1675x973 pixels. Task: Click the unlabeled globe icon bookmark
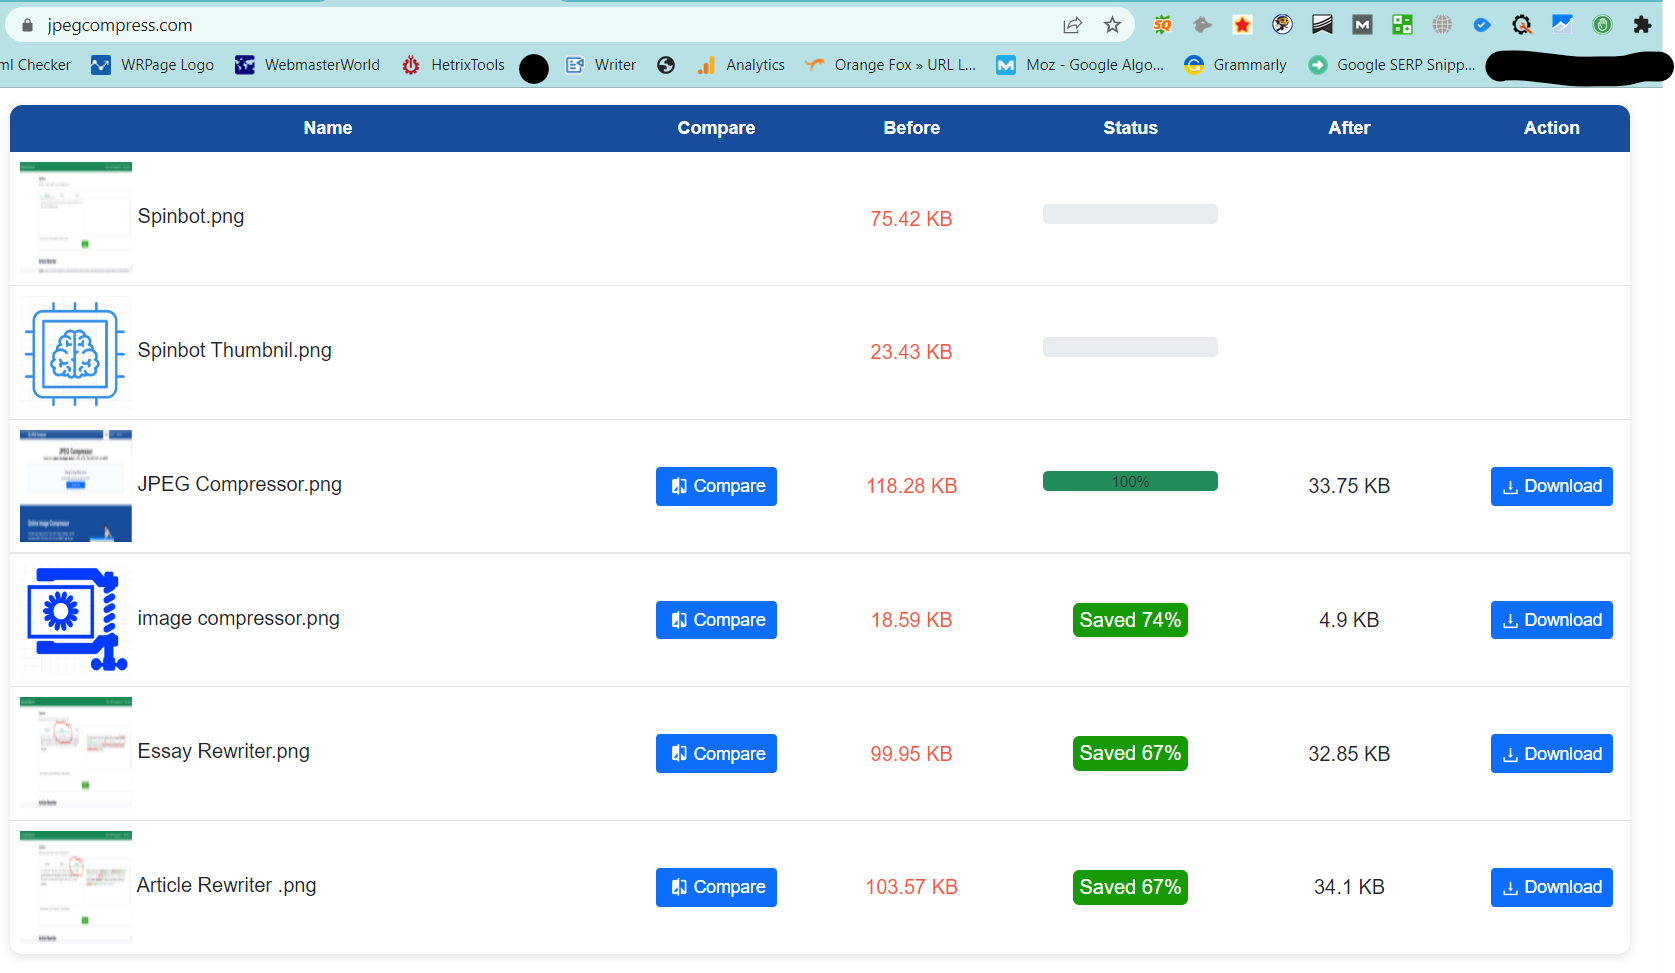(666, 65)
